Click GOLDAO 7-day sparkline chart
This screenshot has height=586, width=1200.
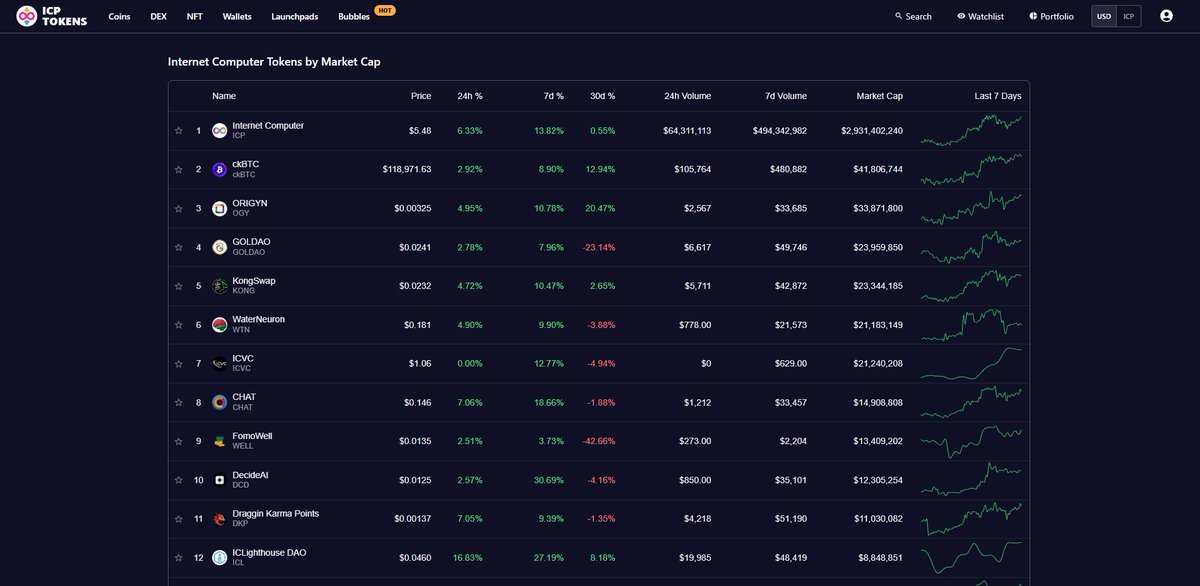[971, 247]
